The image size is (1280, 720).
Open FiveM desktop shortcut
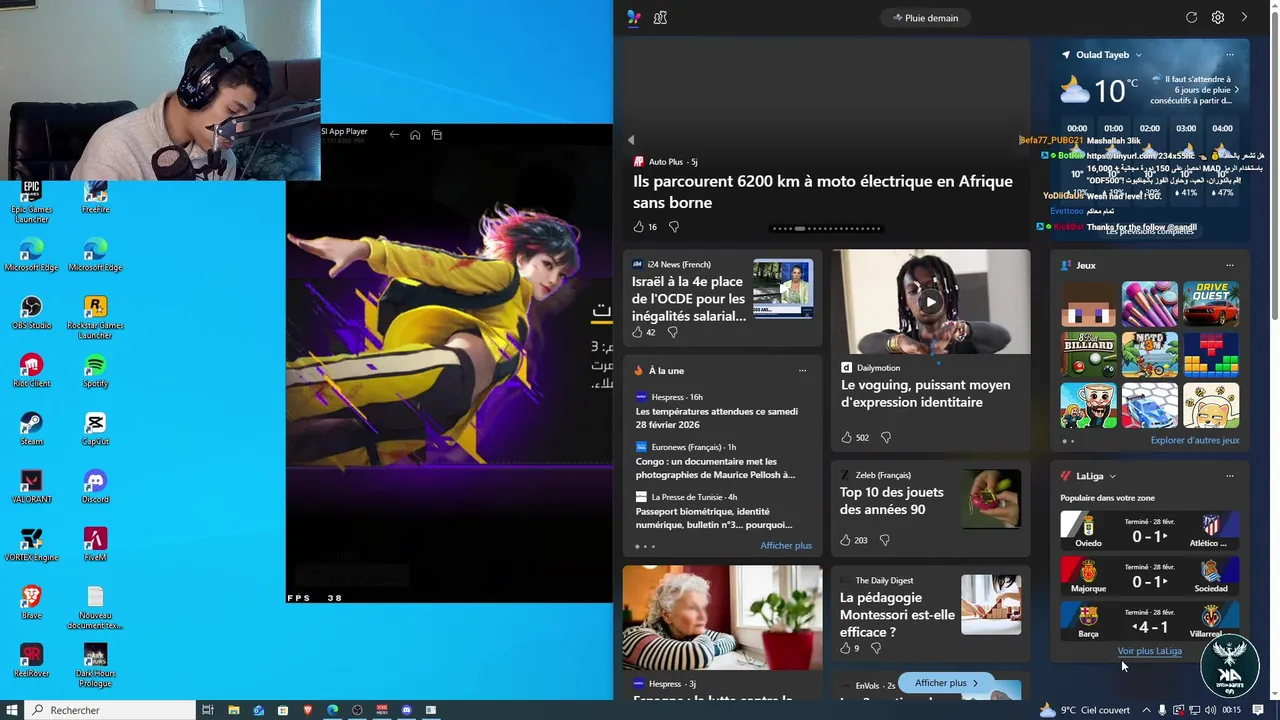coord(95,544)
